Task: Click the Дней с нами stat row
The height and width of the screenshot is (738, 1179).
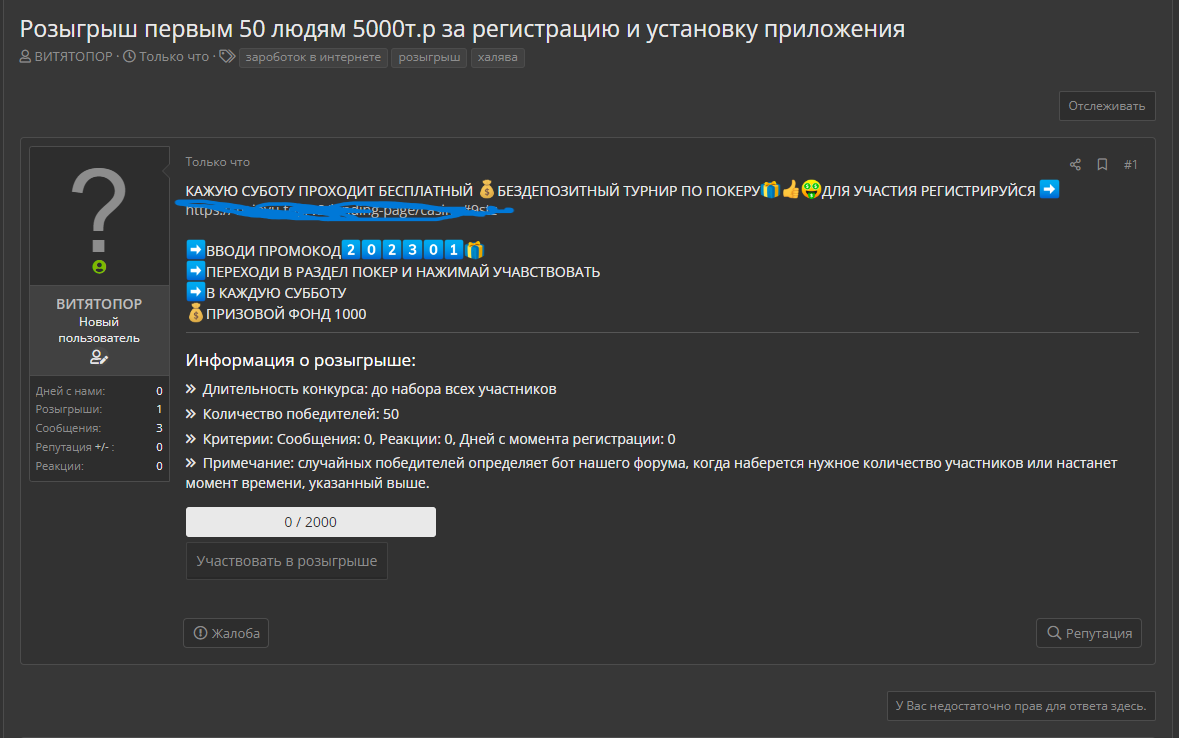Action: coord(99,391)
